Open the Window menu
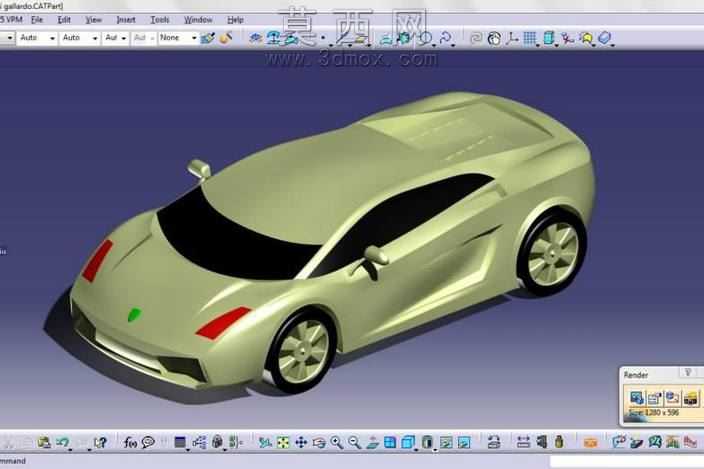704x469 pixels. tap(198, 20)
